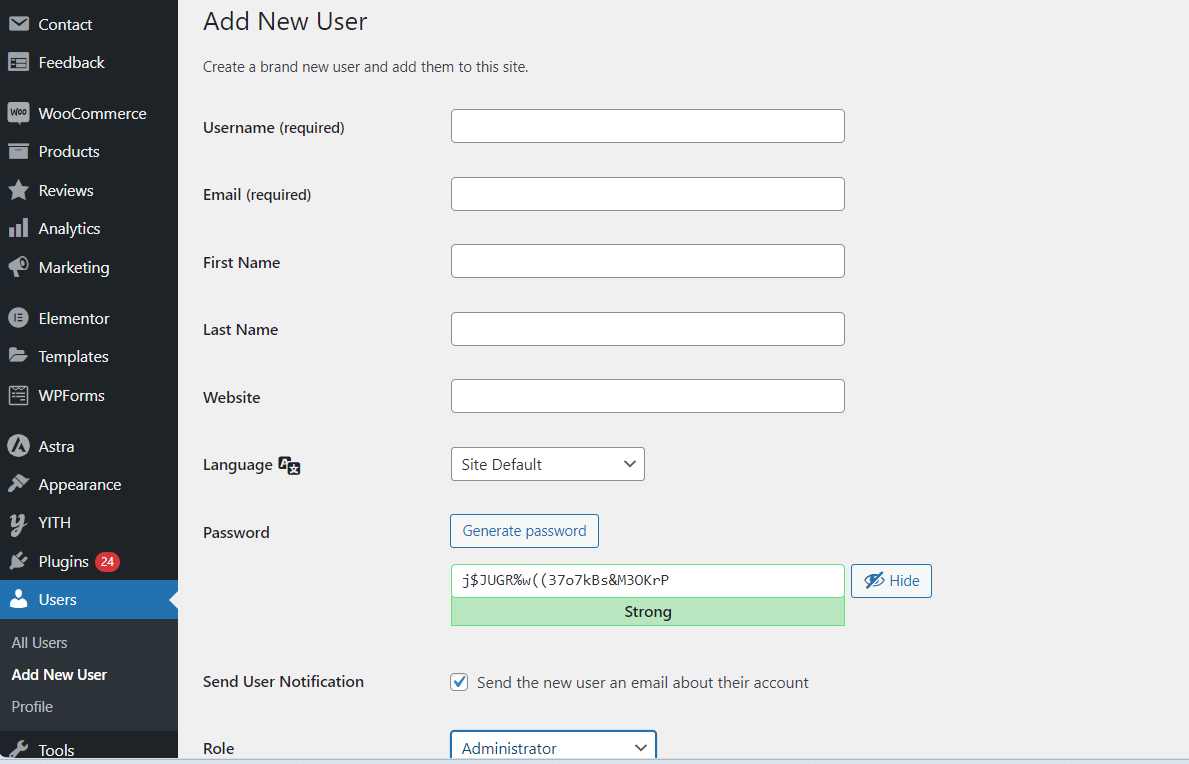Hide the generated password
1189x764 pixels.
pos(890,580)
